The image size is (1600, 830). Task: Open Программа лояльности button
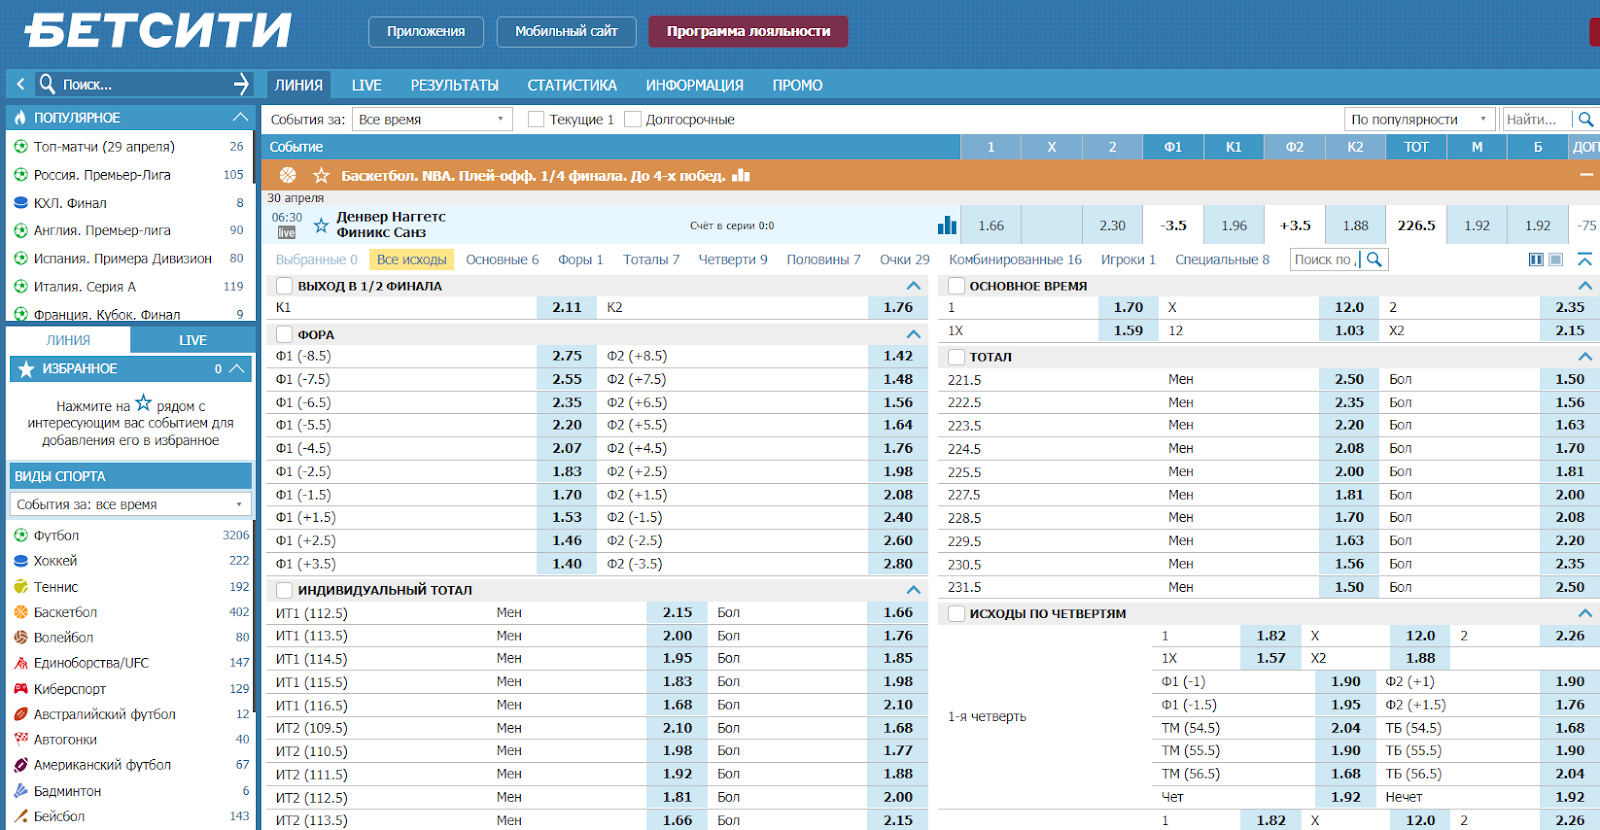pos(748,31)
